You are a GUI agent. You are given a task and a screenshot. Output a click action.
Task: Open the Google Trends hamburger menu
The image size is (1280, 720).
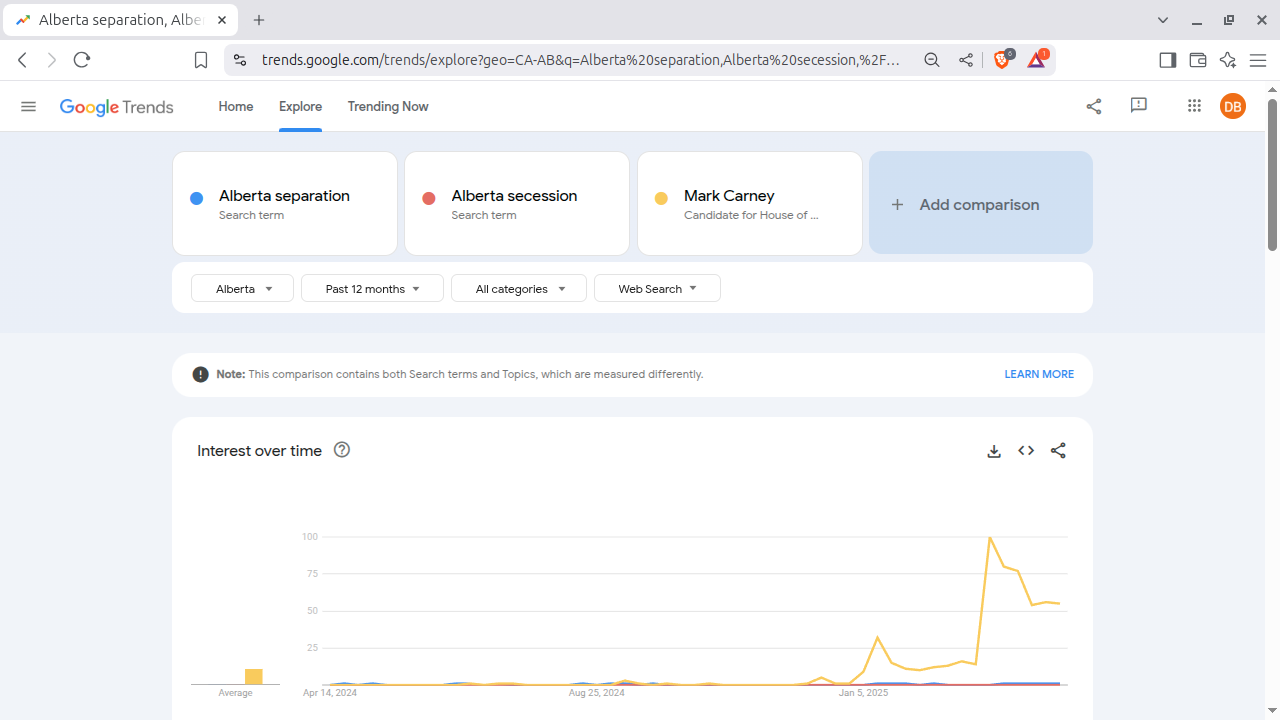[x=28, y=106]
